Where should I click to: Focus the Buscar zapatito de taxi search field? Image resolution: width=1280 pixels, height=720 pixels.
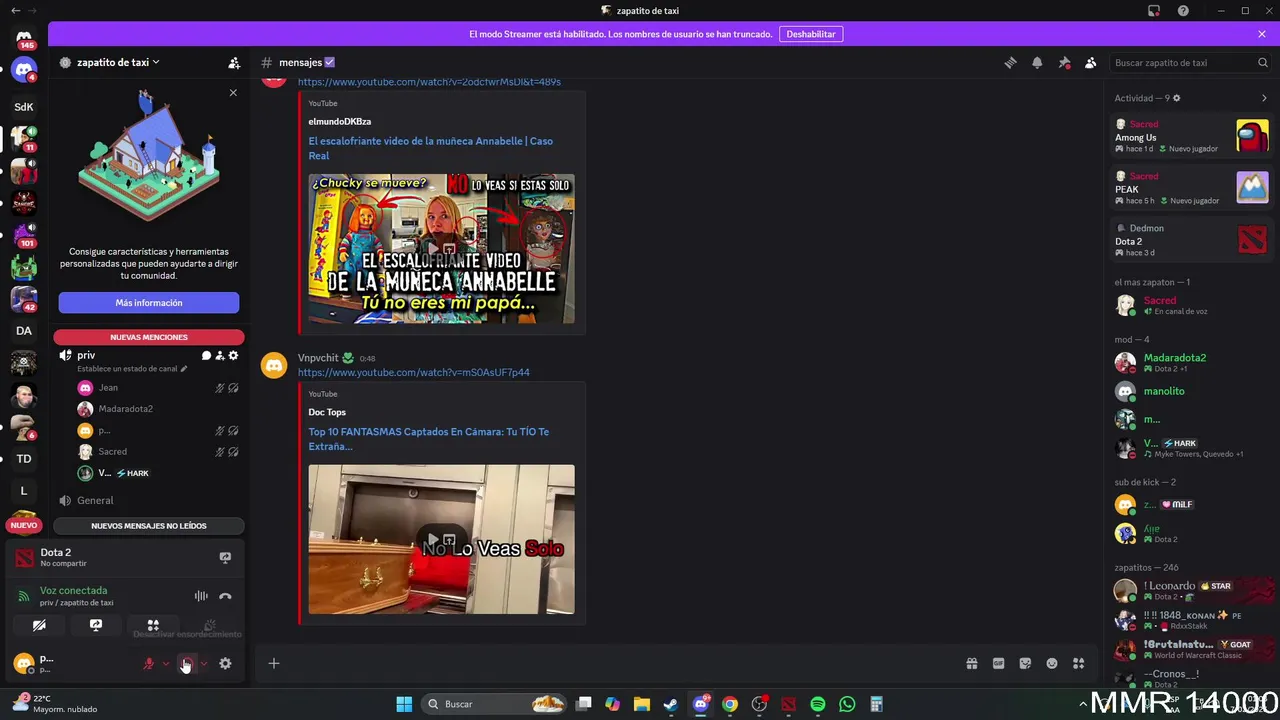click(1188, 62)
